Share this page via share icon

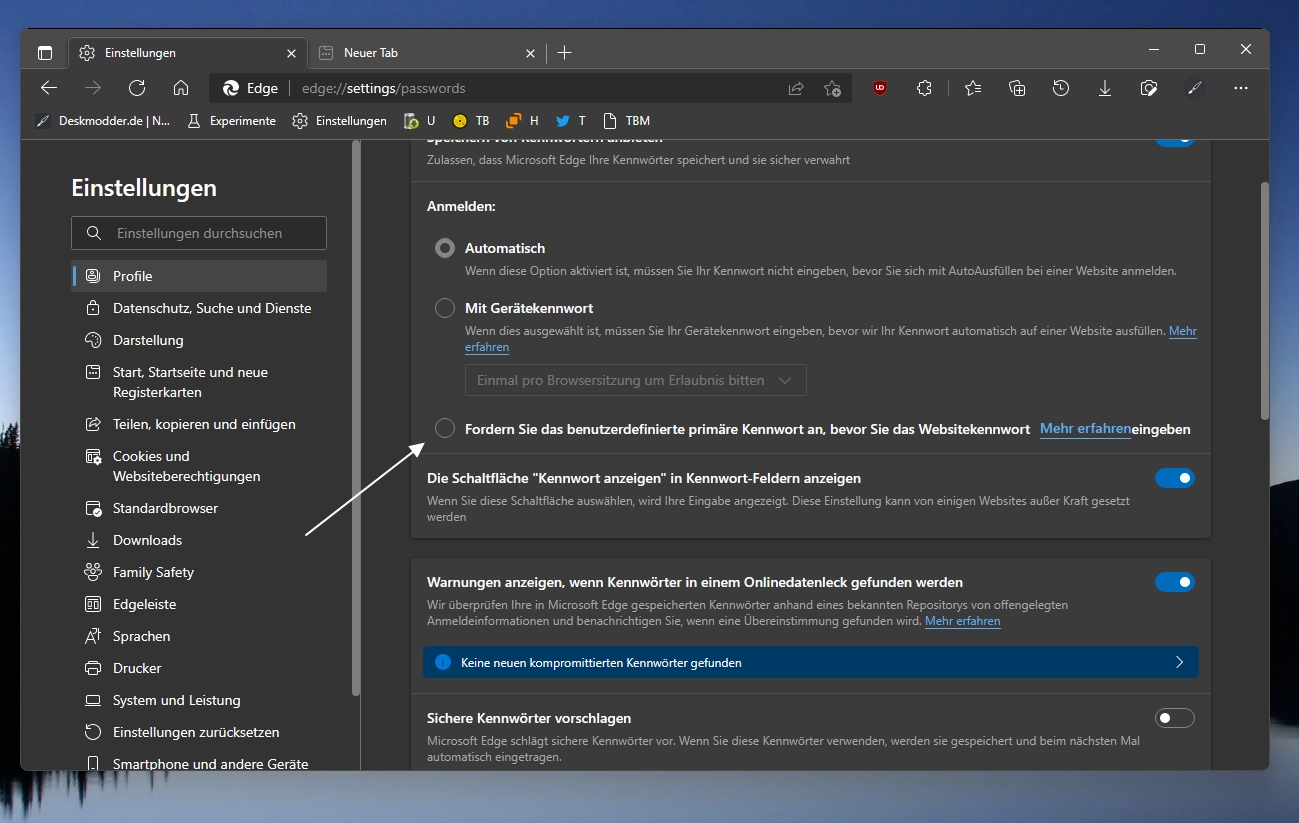796,88
